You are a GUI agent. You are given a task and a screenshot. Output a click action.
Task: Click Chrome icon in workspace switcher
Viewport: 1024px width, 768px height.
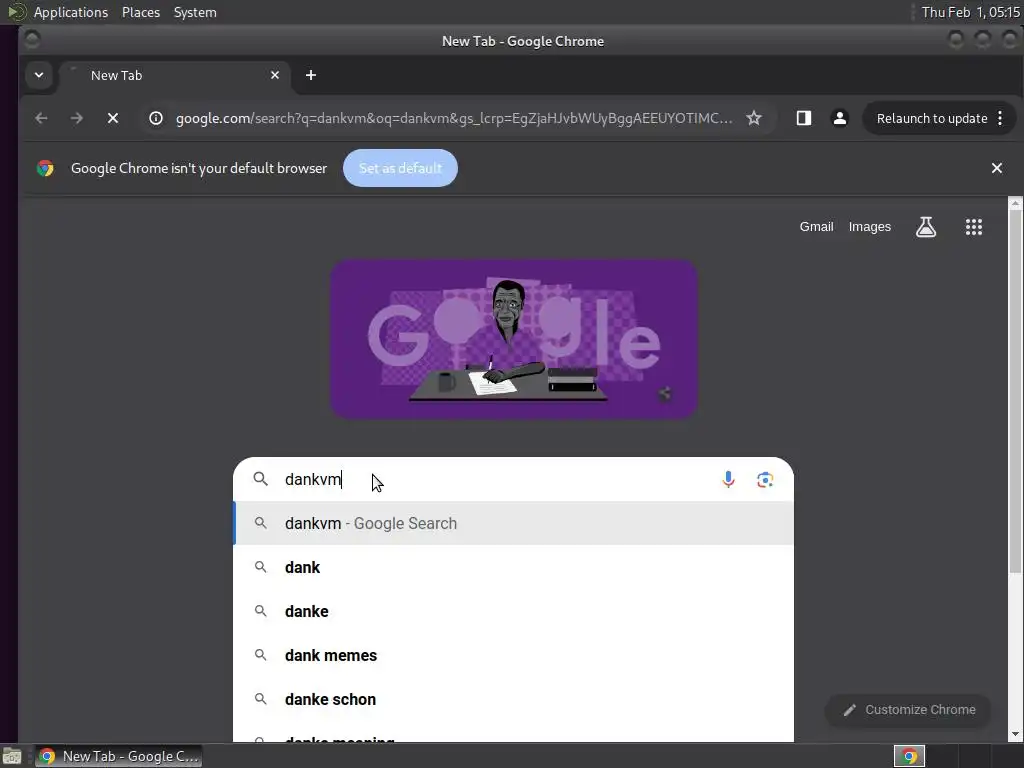pyautogui.click(x=909, y=756)
